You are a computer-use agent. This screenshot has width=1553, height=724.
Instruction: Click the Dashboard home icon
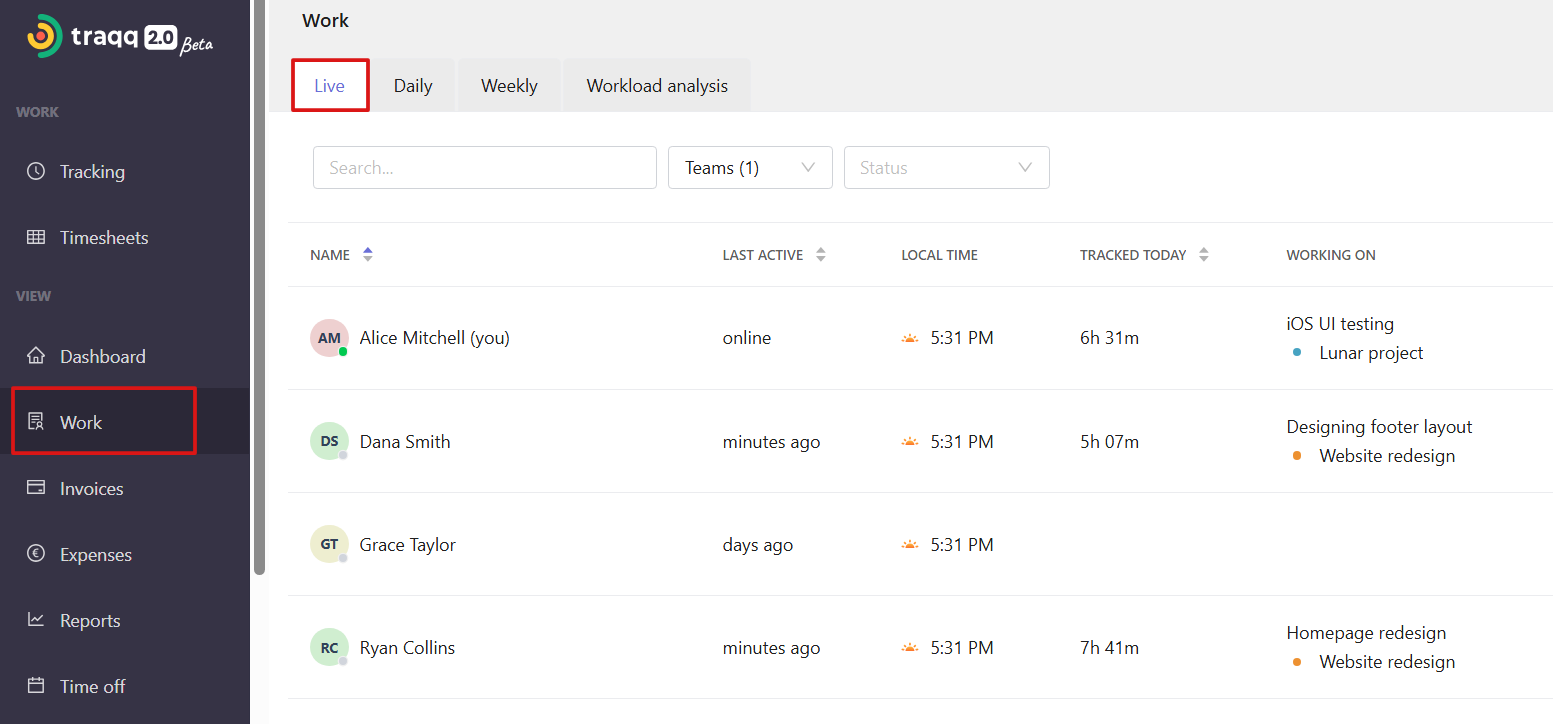pos(36,356)
